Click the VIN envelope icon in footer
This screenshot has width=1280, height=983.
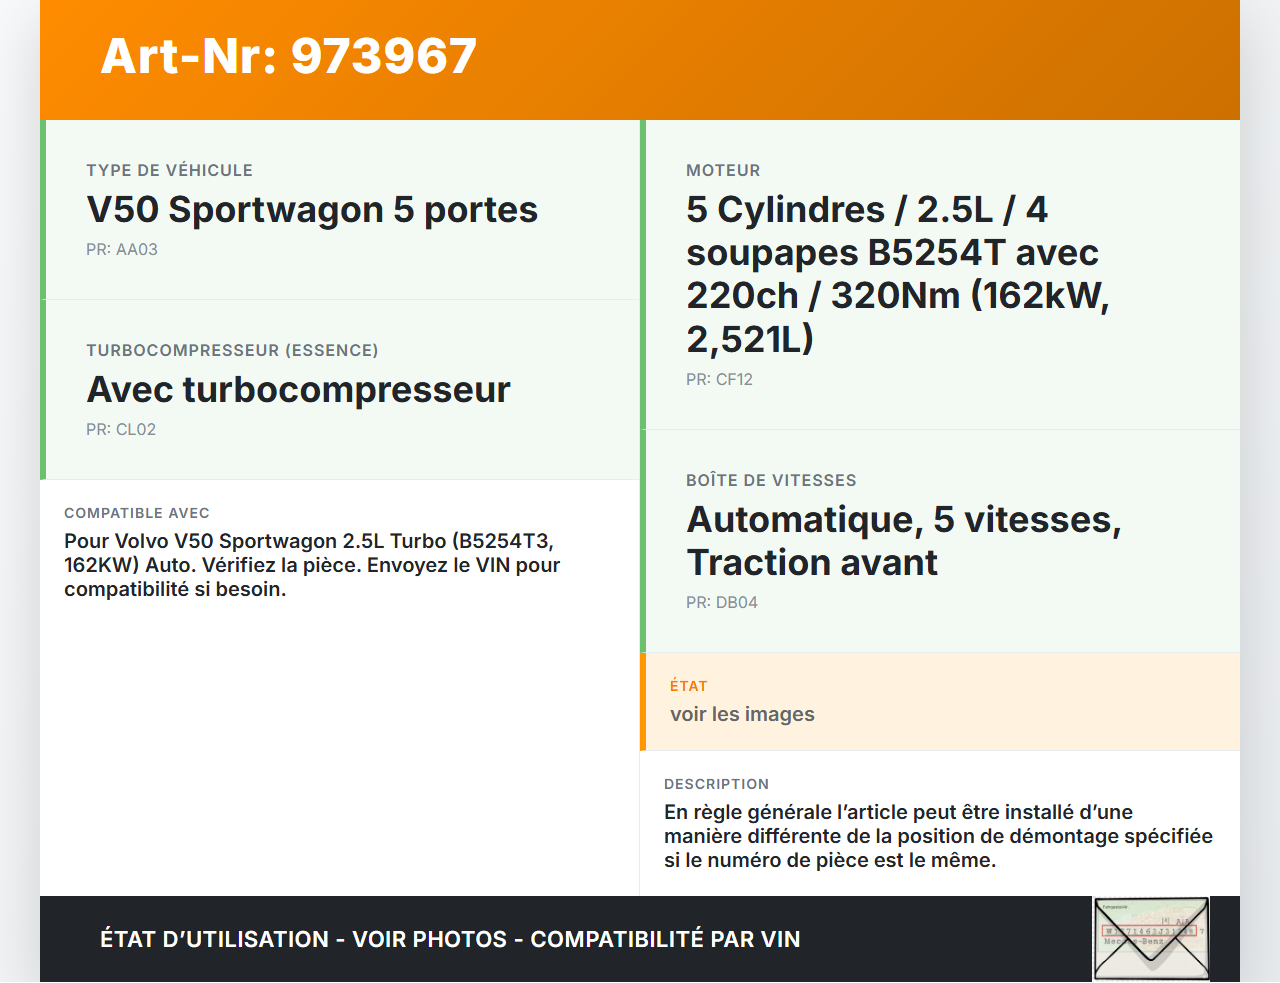(1151, 939)
